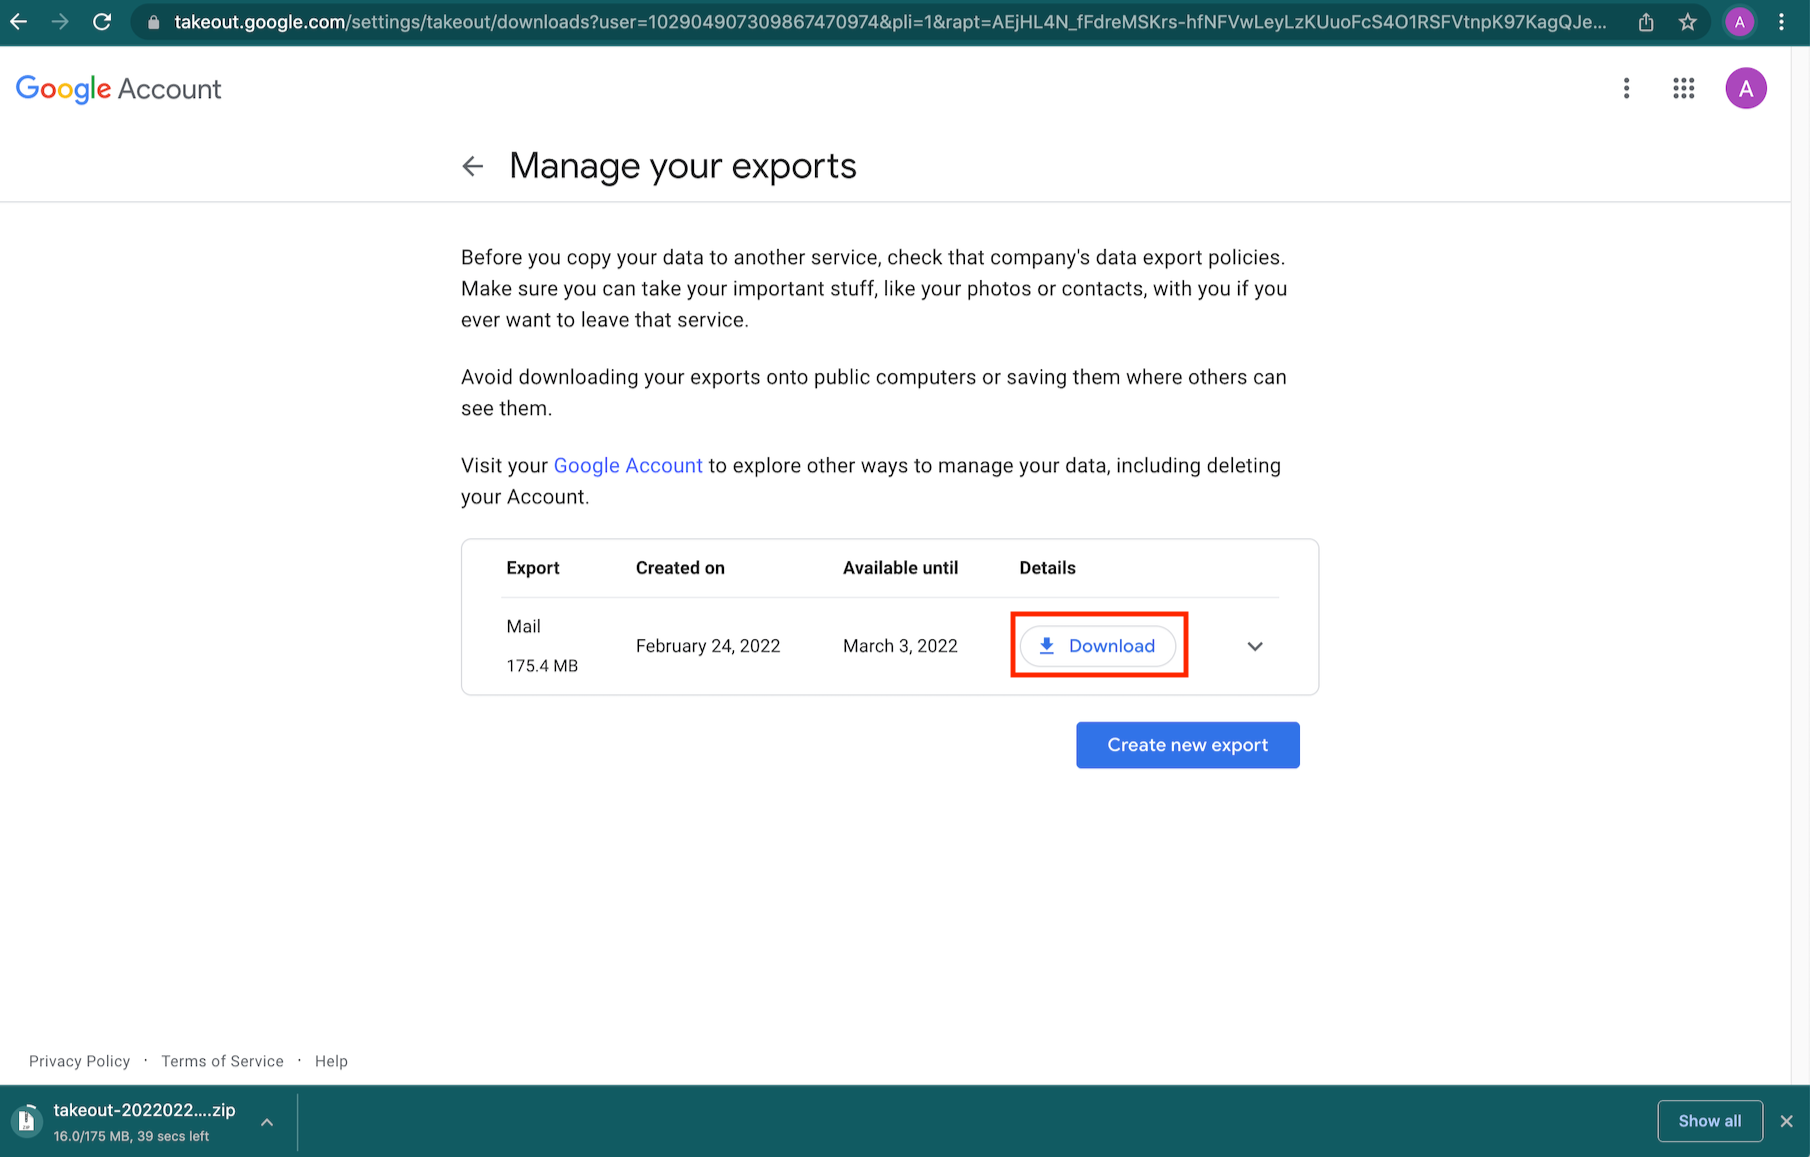Reload the page with refresh icon
Screen dimensions: 1810x1157
click(x=102, y=22)
